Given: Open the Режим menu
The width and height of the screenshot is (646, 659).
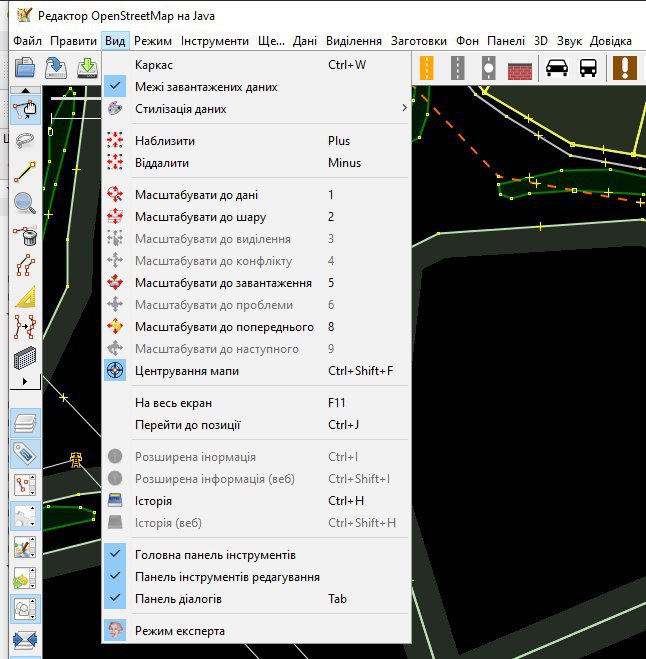Looking at the screenshot, I should [x=153, y=41].
